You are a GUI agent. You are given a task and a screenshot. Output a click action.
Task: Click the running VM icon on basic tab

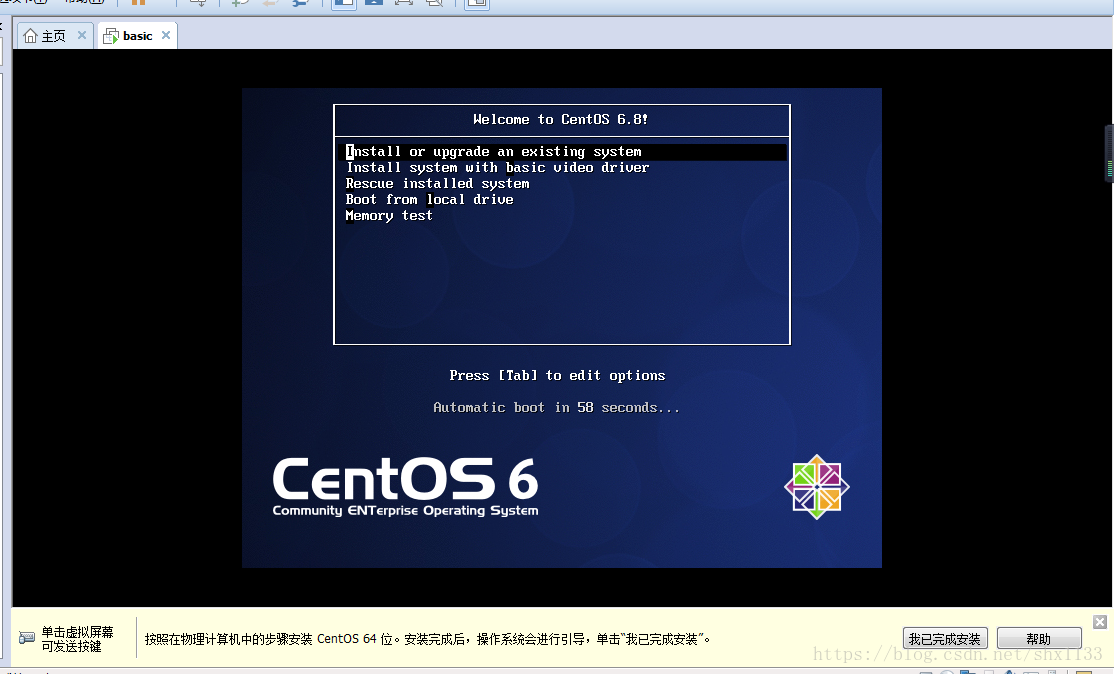coord(110,36)
